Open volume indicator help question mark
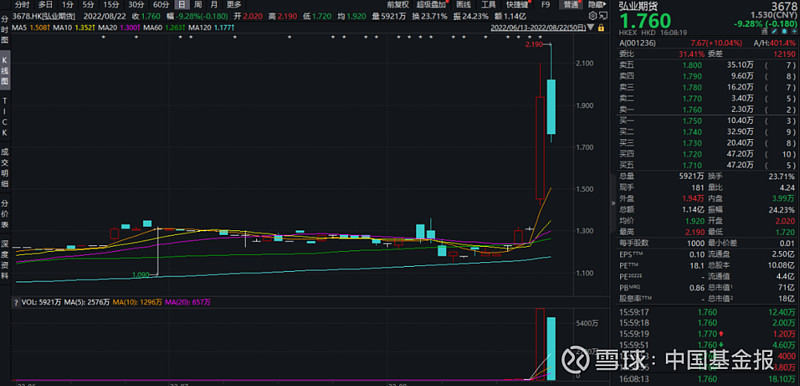 16,302
